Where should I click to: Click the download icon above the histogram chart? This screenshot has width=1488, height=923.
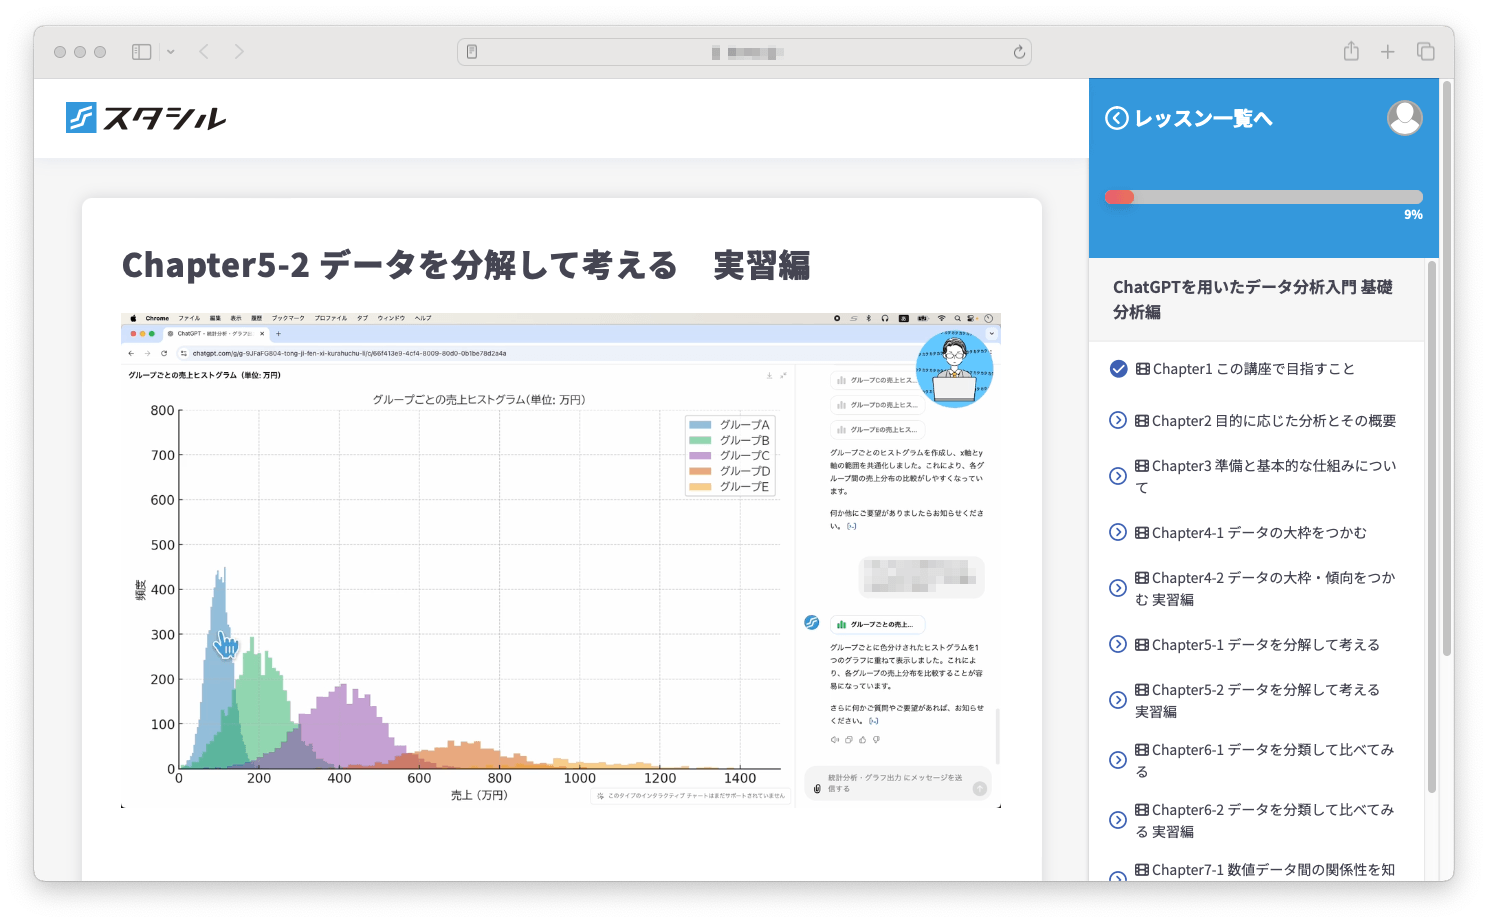pos(769,375)
